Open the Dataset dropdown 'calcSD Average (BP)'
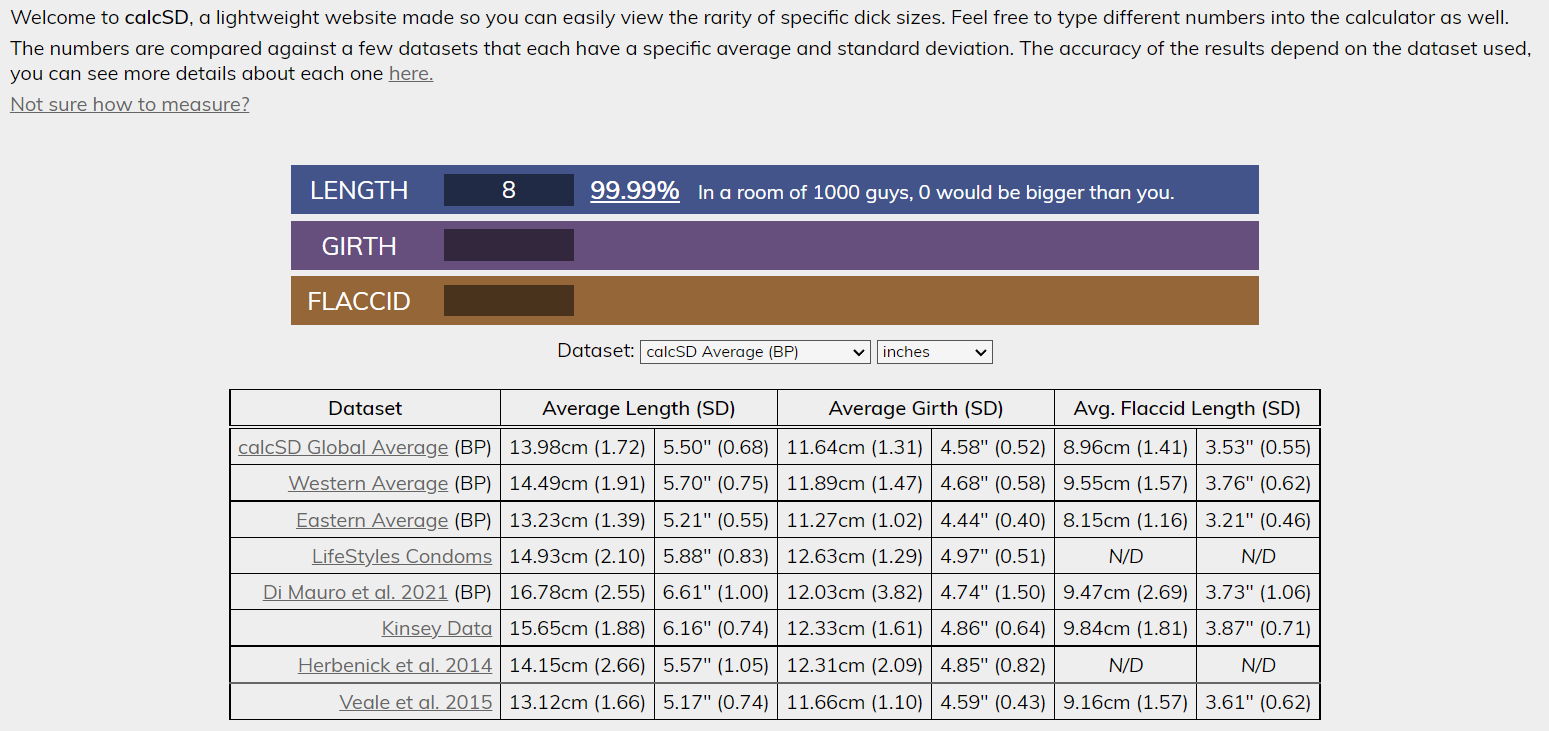The height and width of the screenshot is (731, 1549). pyautogui.click(x=755, y=352)
